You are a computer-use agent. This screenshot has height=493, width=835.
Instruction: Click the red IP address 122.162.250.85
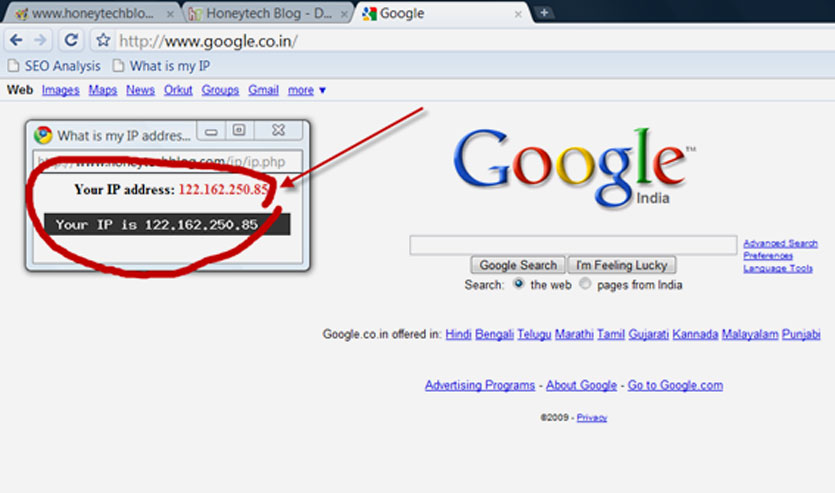[x=224, y=190]
